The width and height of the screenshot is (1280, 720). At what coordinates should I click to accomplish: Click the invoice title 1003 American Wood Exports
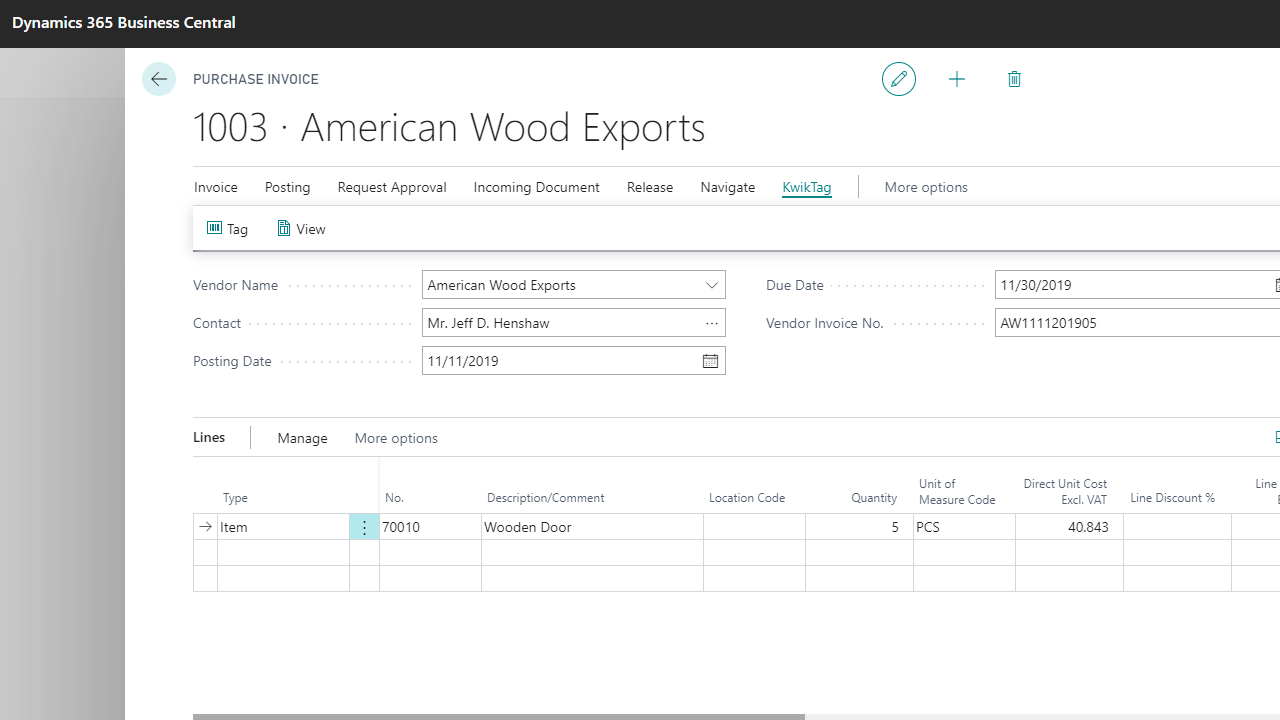pyautogui.click(x=449, y=128)
